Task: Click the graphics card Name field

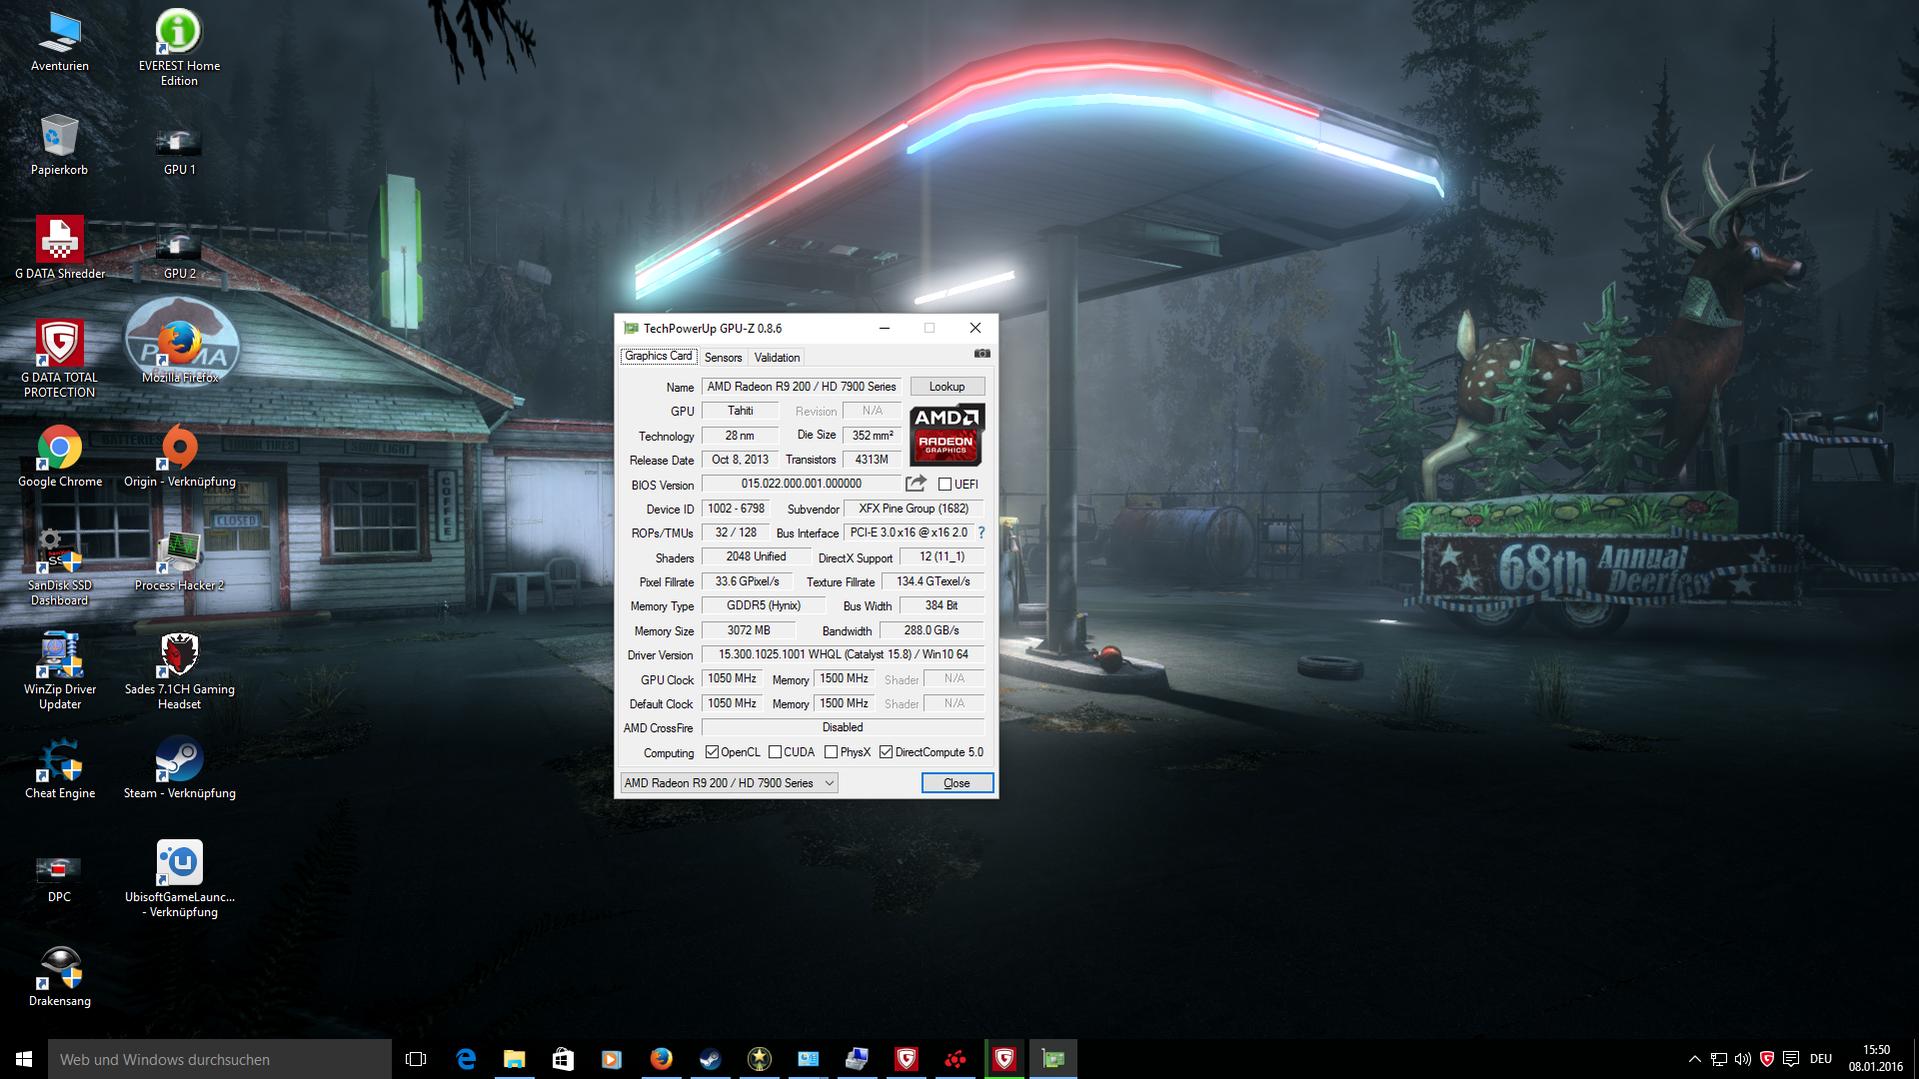Action: [802, 387]
